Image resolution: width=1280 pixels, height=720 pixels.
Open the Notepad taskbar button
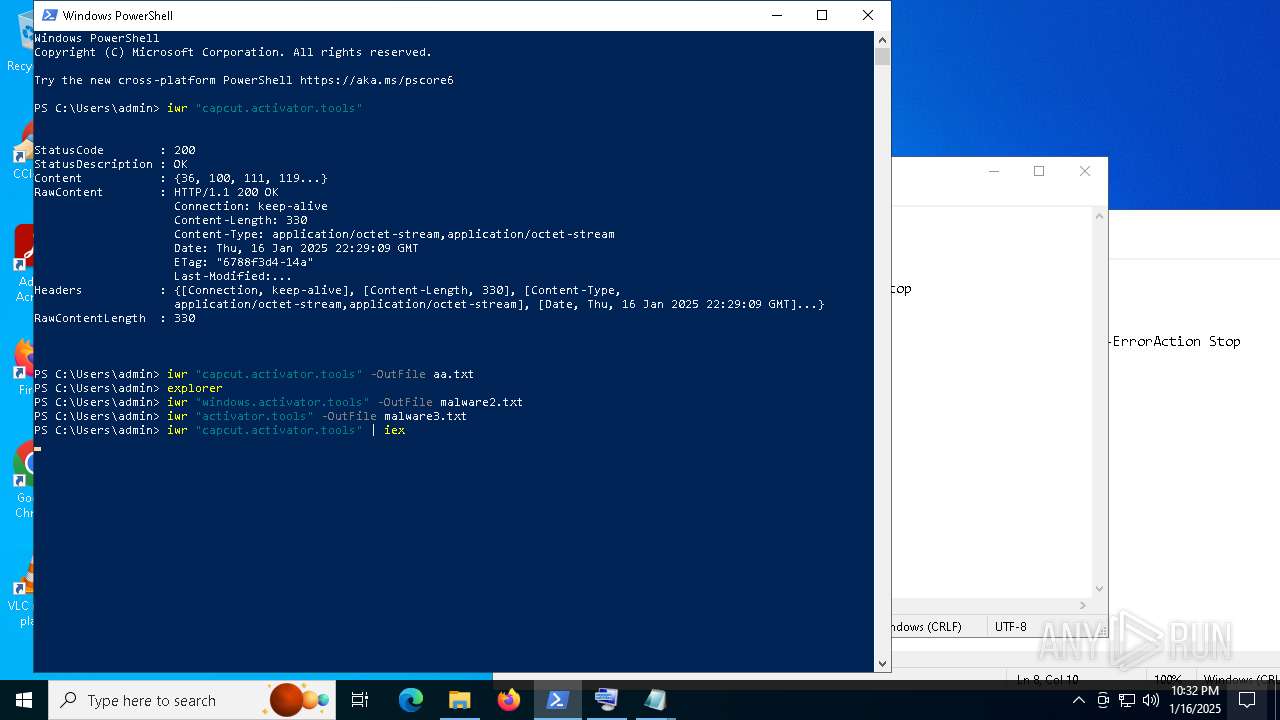(x=655, y=700)
